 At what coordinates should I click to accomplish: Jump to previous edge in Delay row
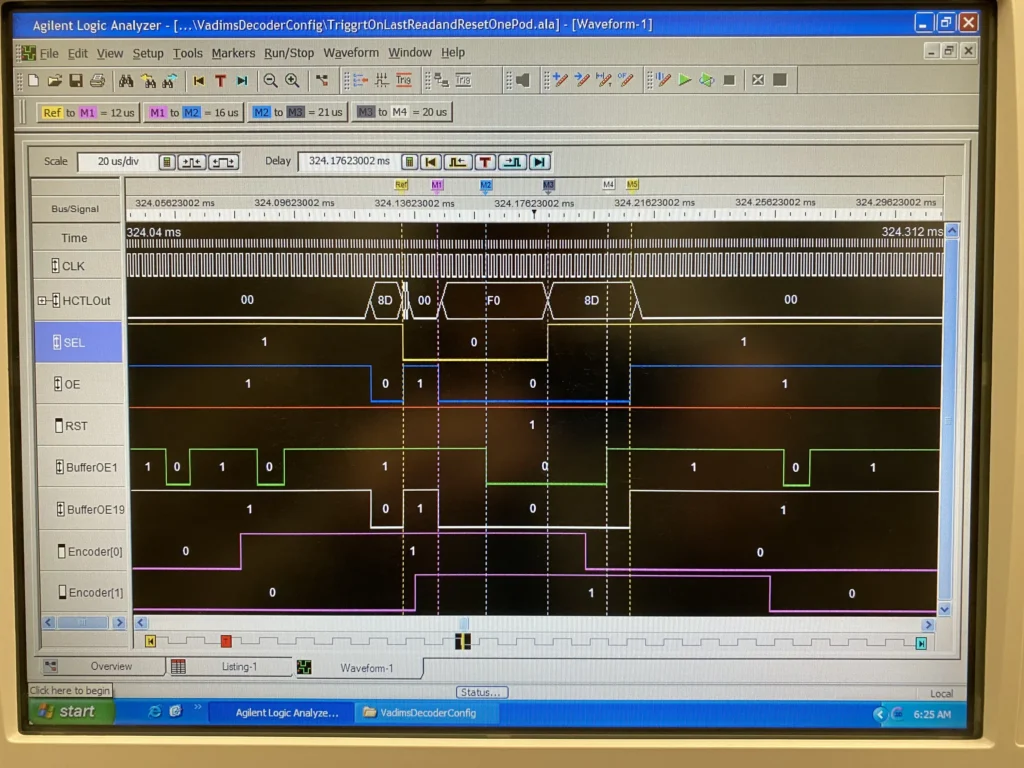(x=457, y=162)
